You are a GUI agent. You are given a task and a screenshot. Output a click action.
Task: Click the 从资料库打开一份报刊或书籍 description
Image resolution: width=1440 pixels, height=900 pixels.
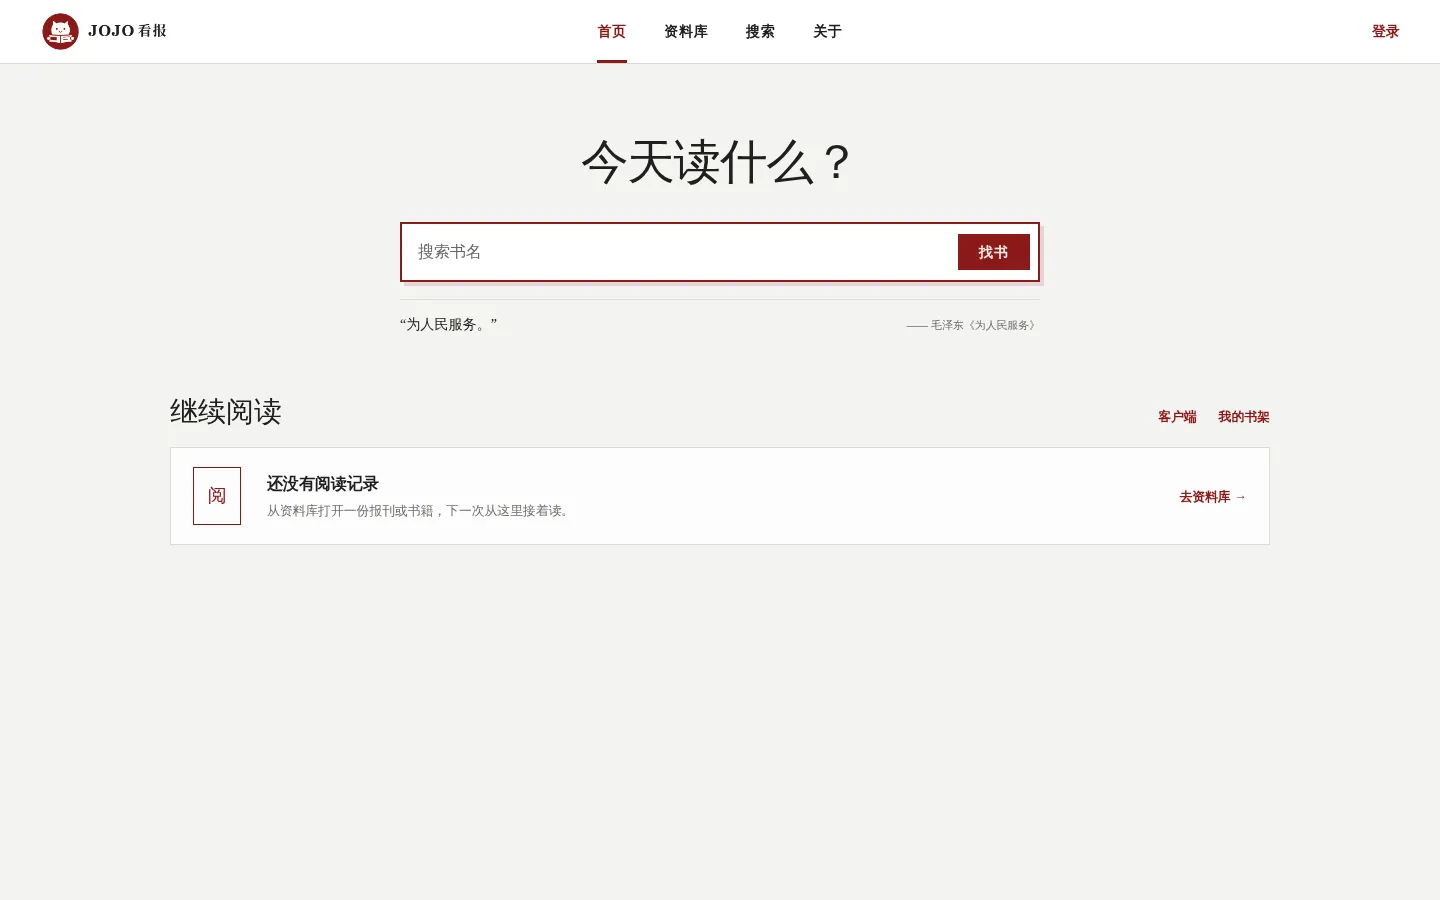[421, 511]
